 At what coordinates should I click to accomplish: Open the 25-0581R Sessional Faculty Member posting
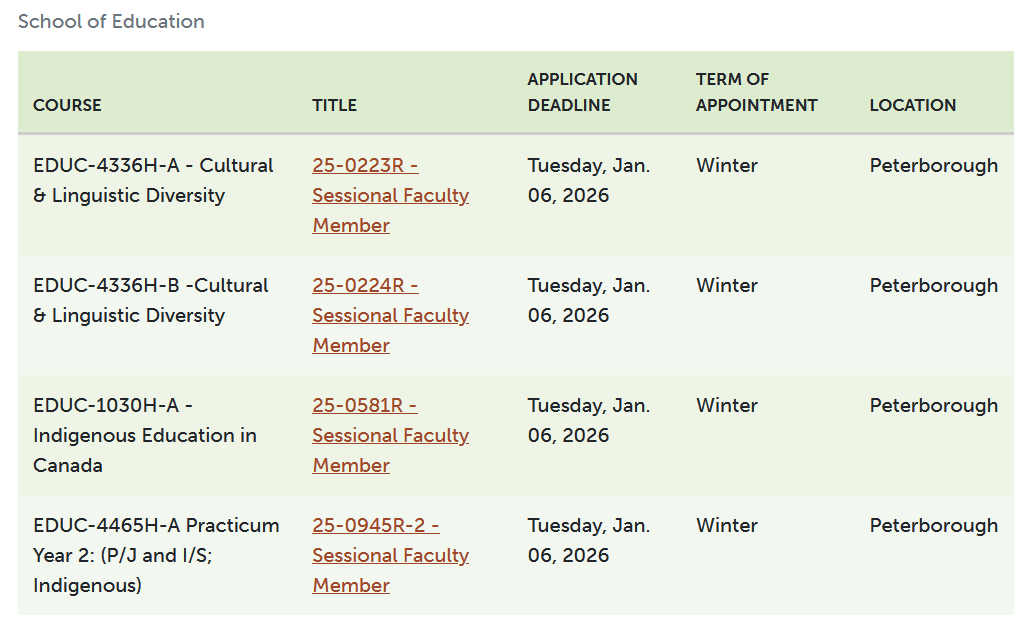[390, 435]
